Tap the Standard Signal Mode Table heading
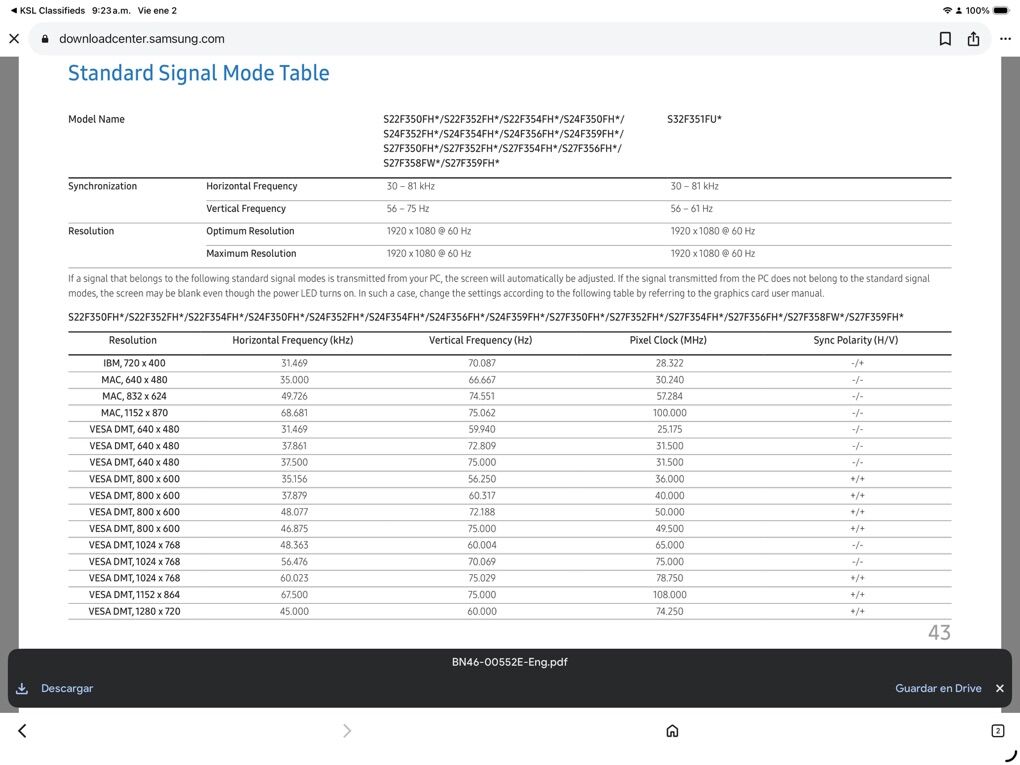 (198, 73)
